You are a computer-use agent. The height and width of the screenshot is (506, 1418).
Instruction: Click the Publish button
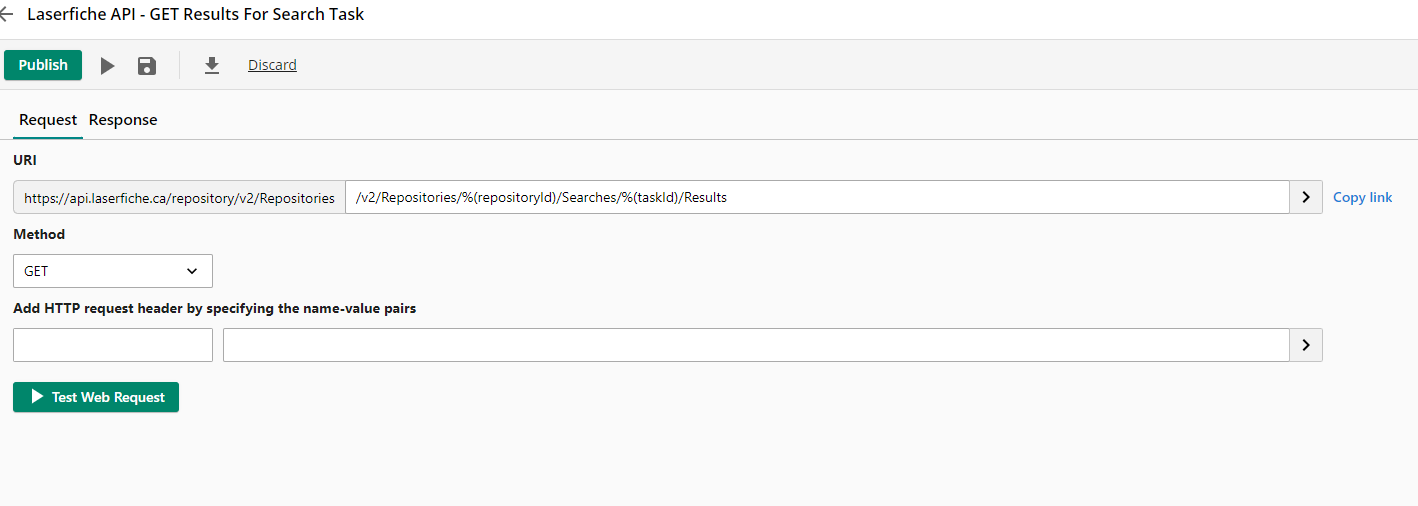pos(43,65)
